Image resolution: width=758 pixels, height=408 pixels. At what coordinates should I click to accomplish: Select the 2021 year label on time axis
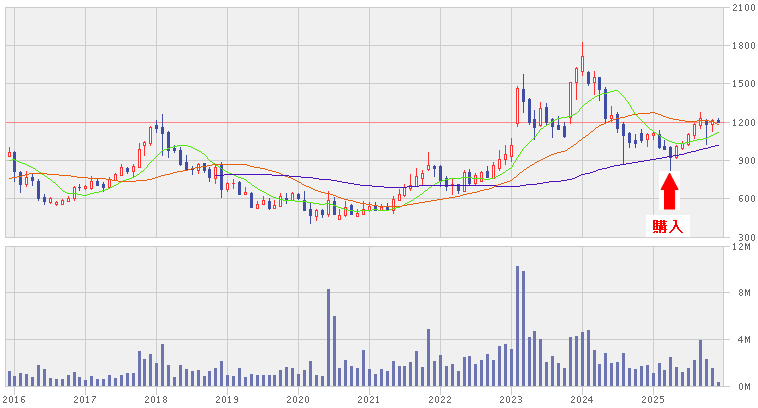(369, 399)
